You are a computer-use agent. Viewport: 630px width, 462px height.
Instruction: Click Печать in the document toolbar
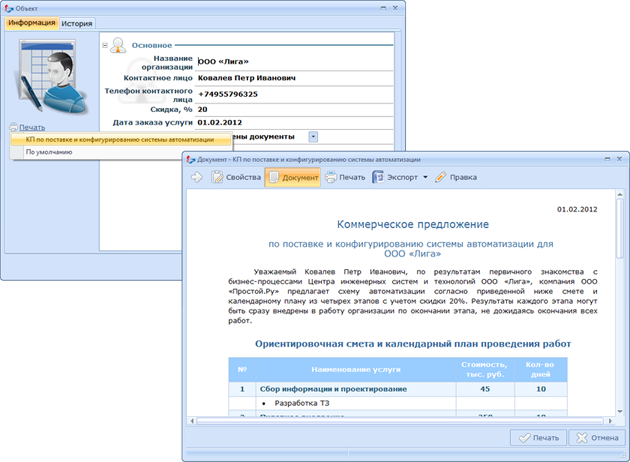pos(345,177)
